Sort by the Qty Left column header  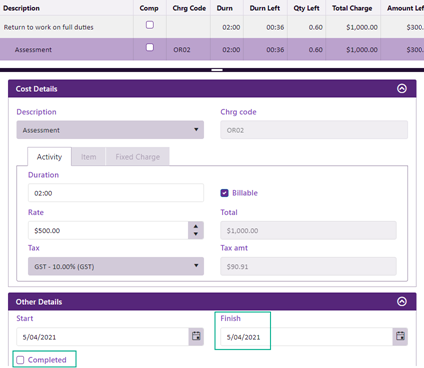306,8
